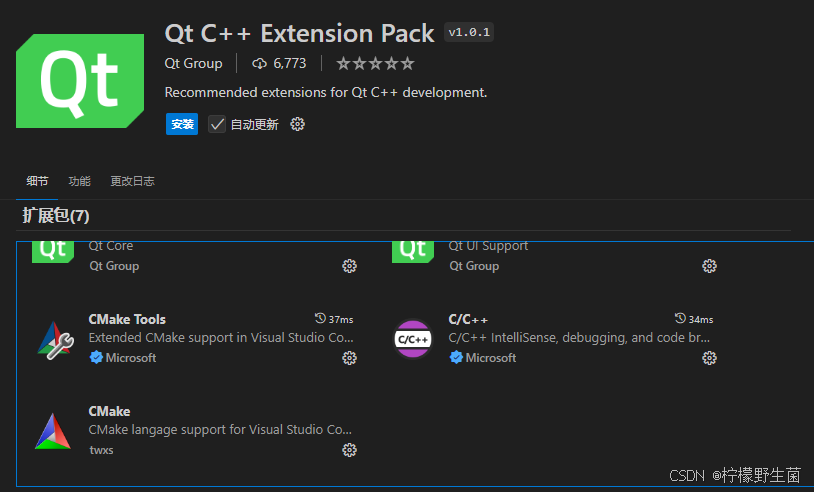Click the CMake Tools extension icon
This screenshot has width=814, height=492.
[53, 339]
